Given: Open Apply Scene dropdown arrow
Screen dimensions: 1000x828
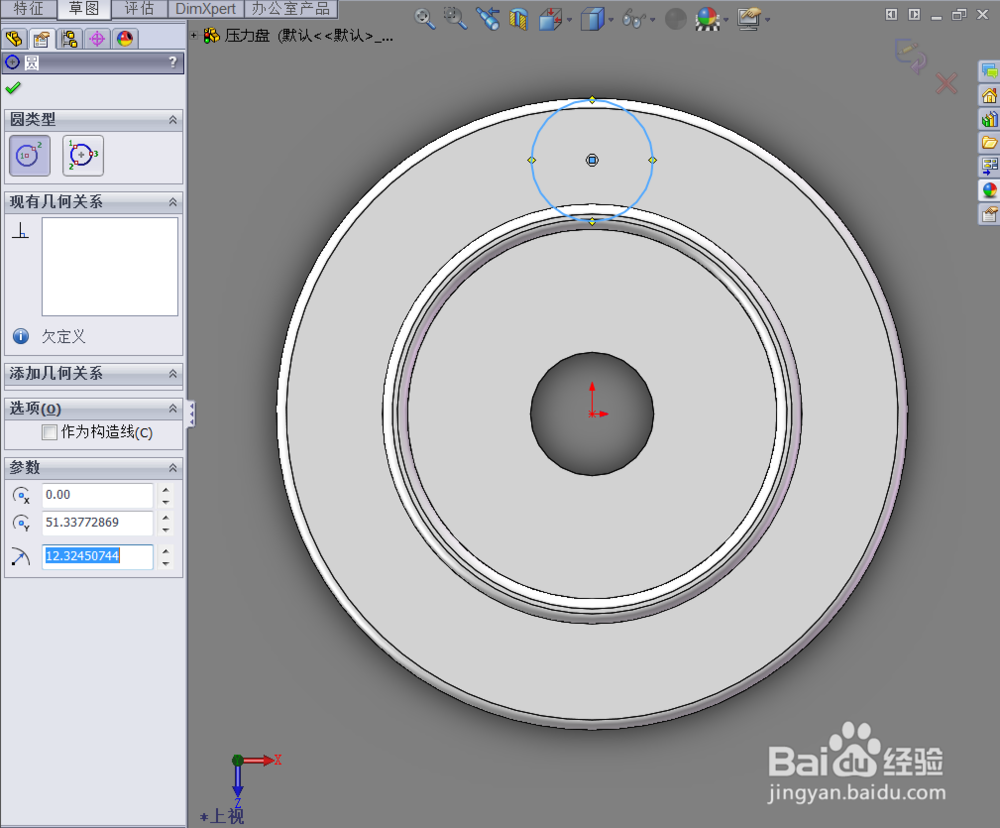Looking at the screenshot, I should (726, 20).
